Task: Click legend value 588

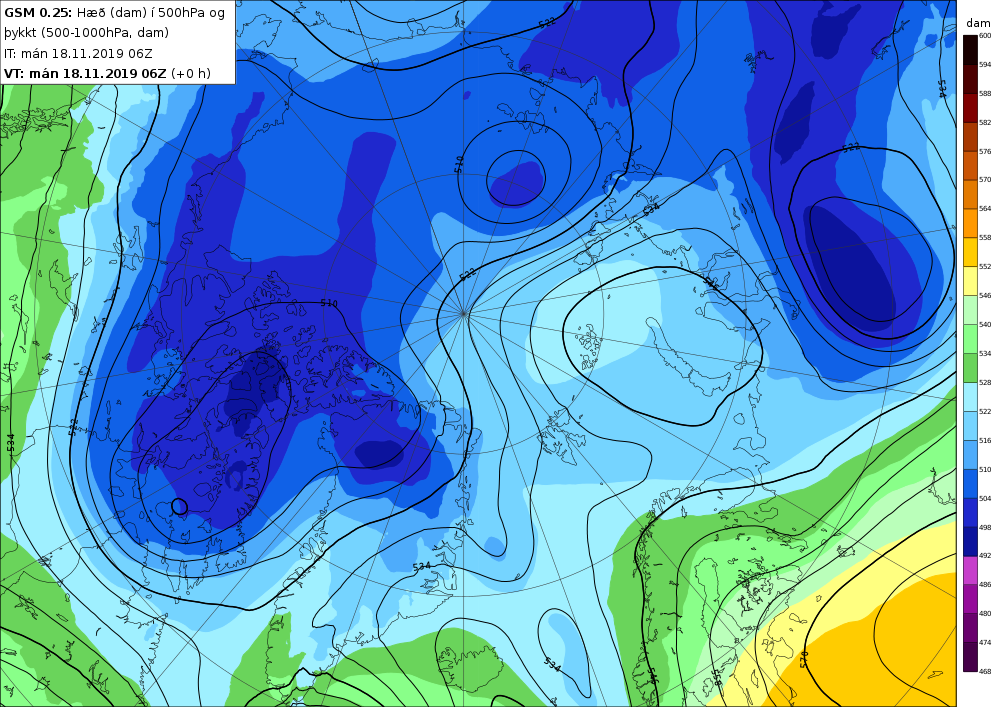Action: click(985, 94)
